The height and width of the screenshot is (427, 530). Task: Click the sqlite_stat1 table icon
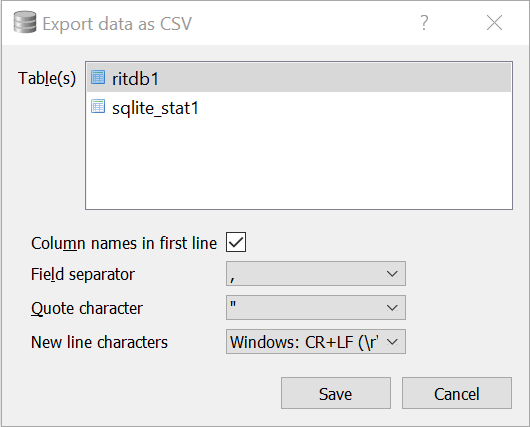coord(98,106)
